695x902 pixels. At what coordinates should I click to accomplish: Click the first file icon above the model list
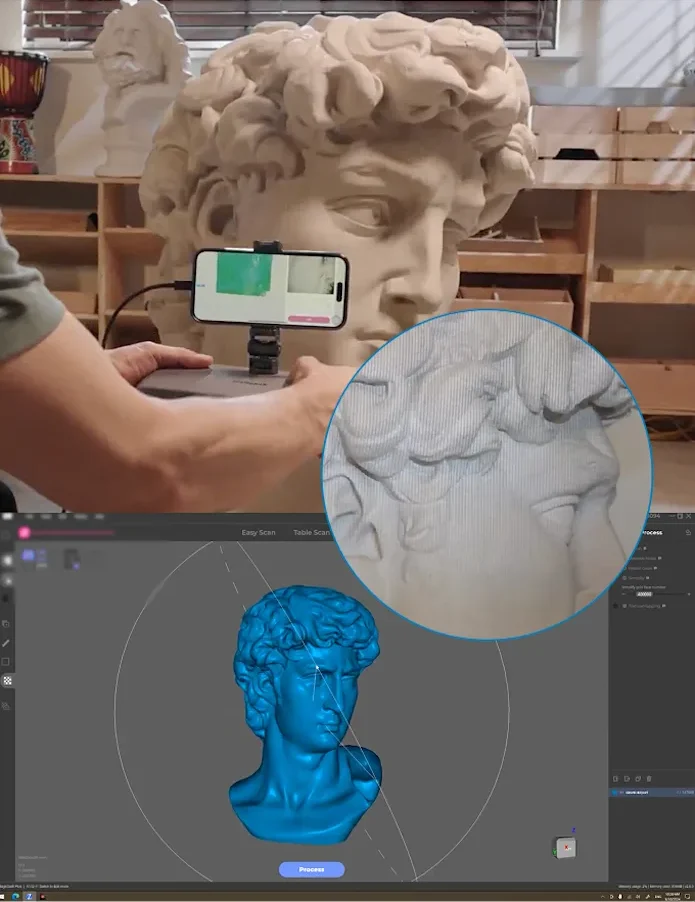pos(616,779)
